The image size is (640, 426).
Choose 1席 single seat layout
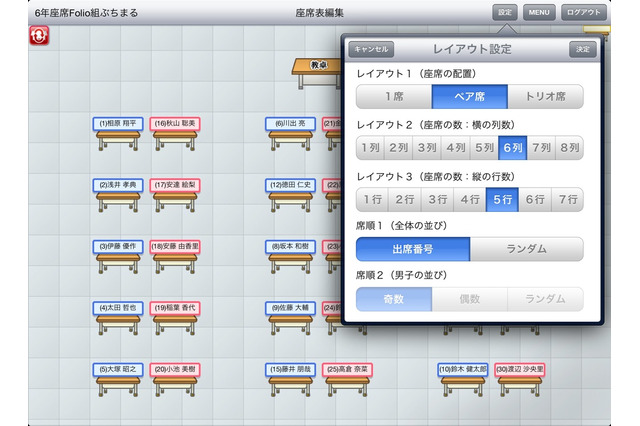point(394,97)
